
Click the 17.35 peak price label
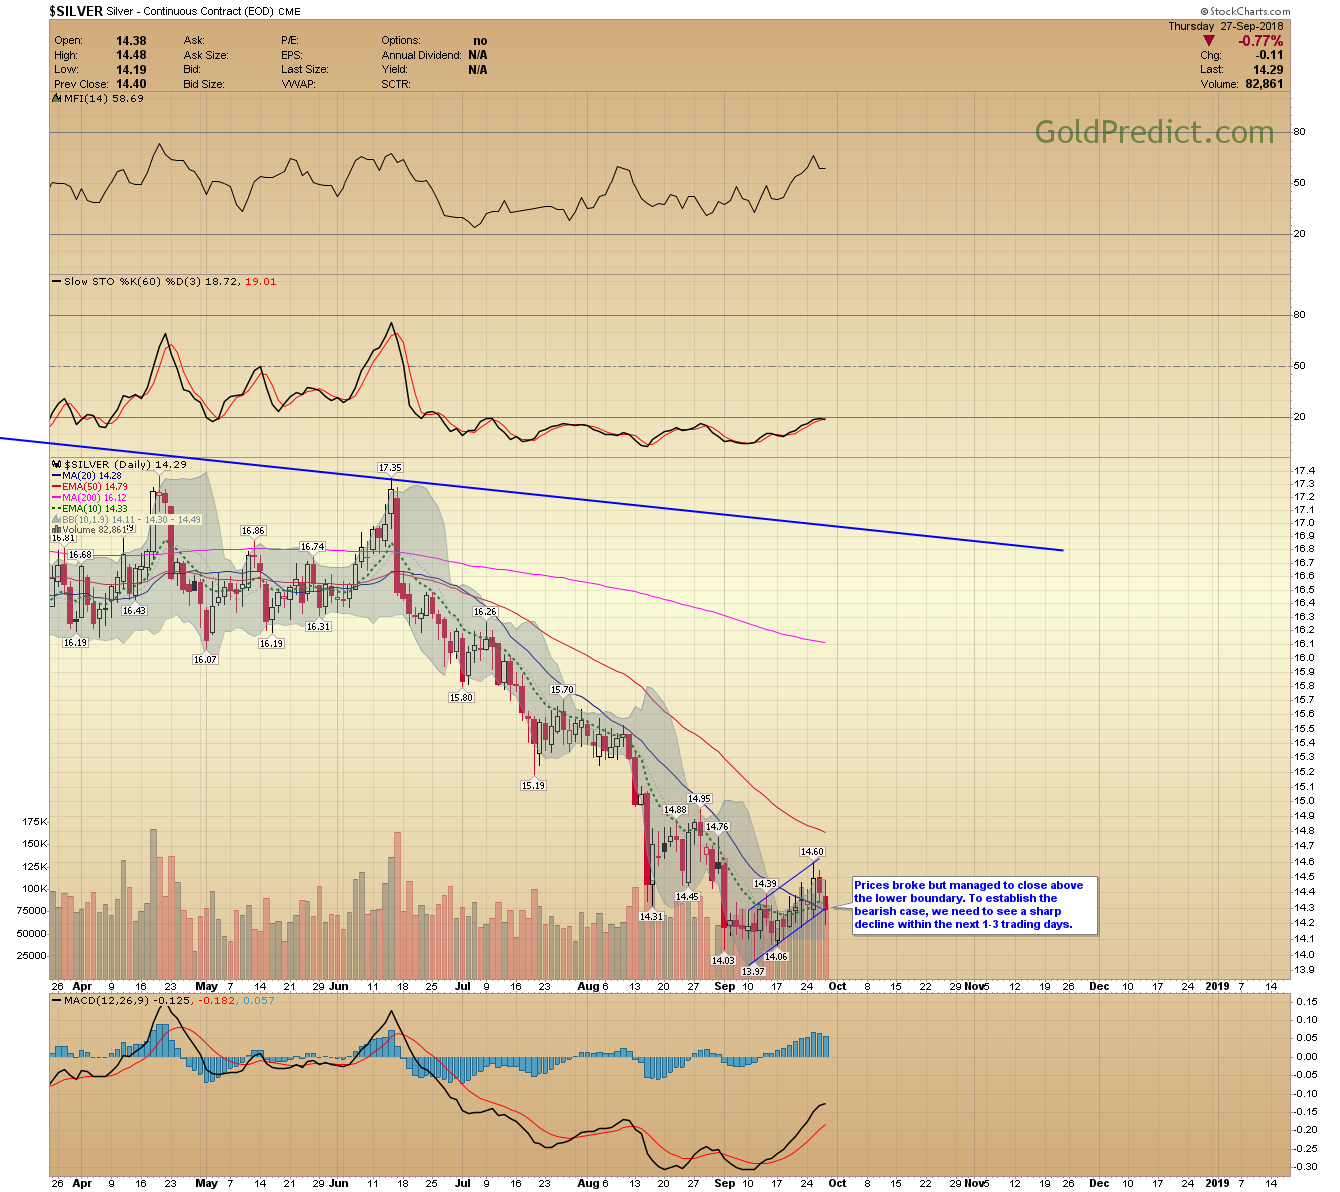(390, 468)
